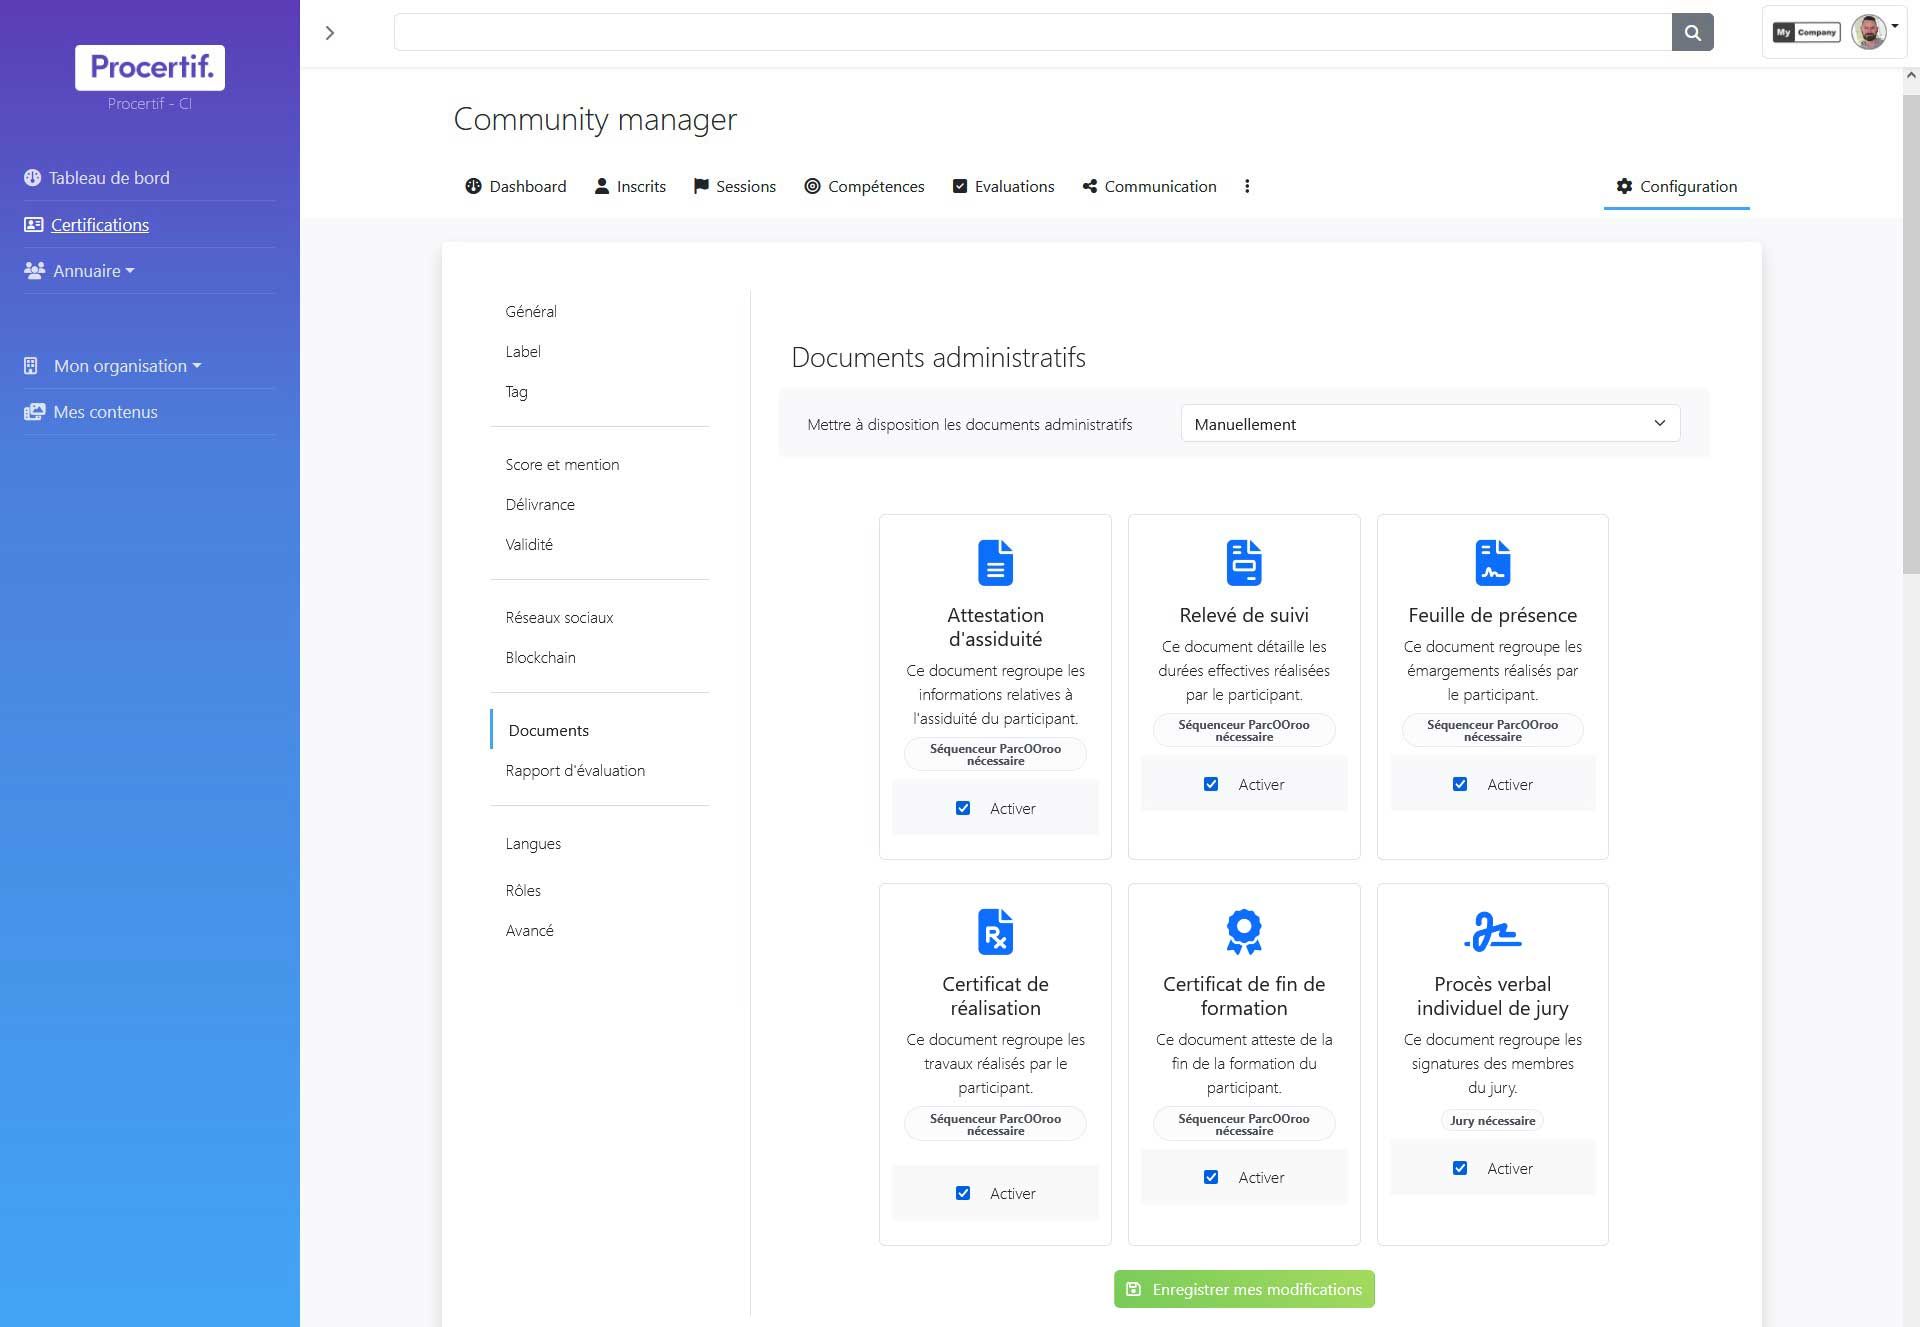Image resolution: width=1920 pixels, height=1327 pixels.
Task: Uncheck Activer for Attestation d'assiduité
Action: tap(963, 808)
